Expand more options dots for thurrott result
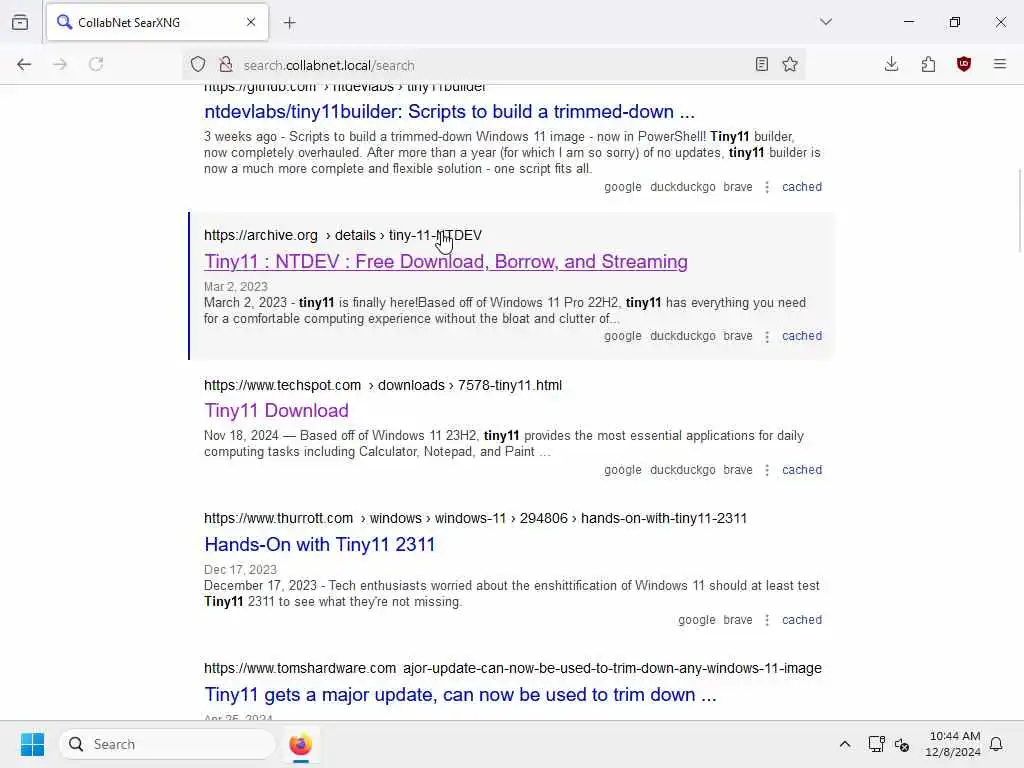1024x768 pixels. [x=767, y=620]
